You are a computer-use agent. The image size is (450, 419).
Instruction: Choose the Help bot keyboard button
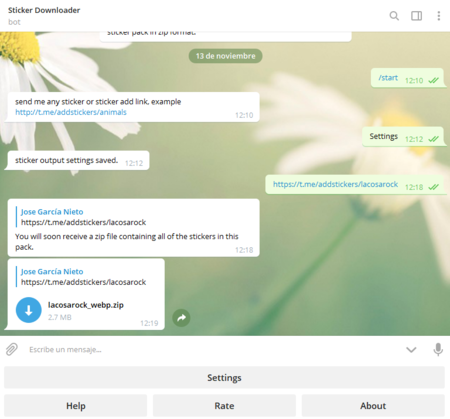click(76, 405)
